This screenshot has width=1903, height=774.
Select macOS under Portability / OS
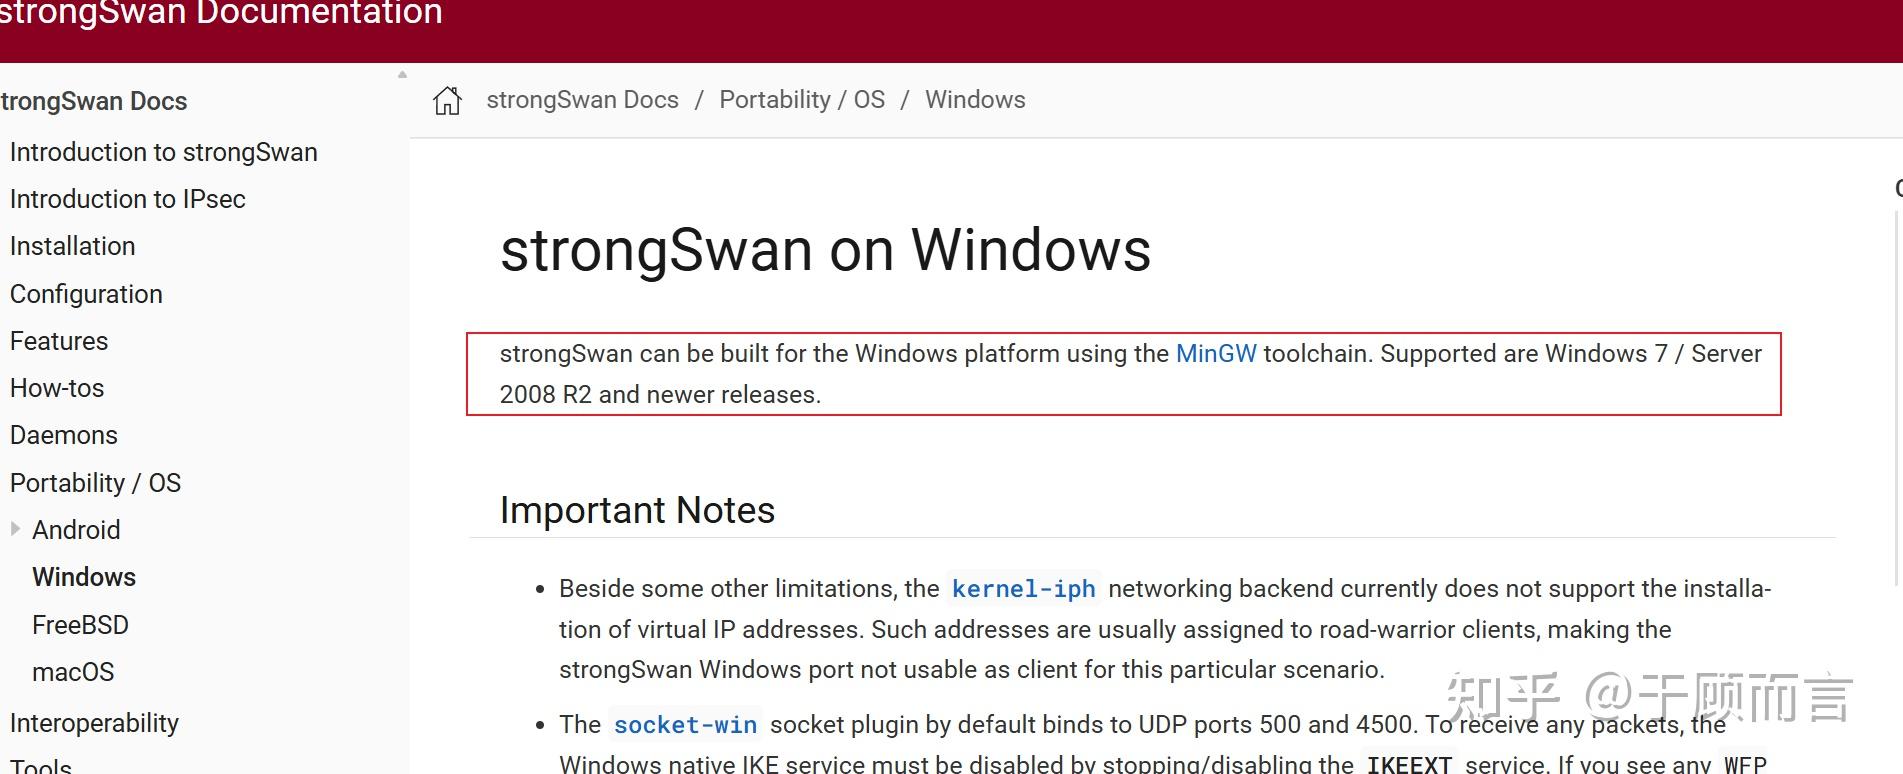(73, 672)
